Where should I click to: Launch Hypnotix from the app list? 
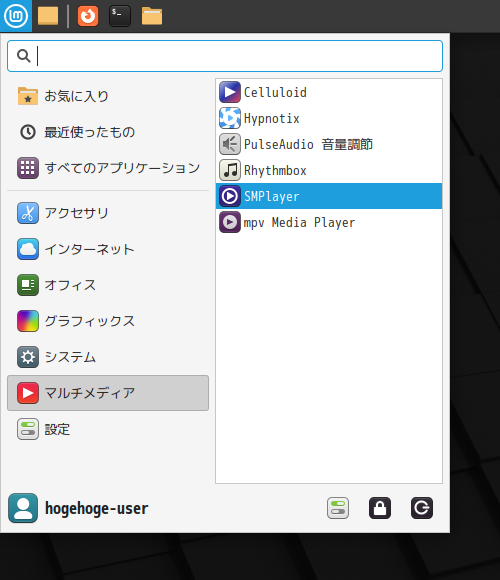click(329, 118)
